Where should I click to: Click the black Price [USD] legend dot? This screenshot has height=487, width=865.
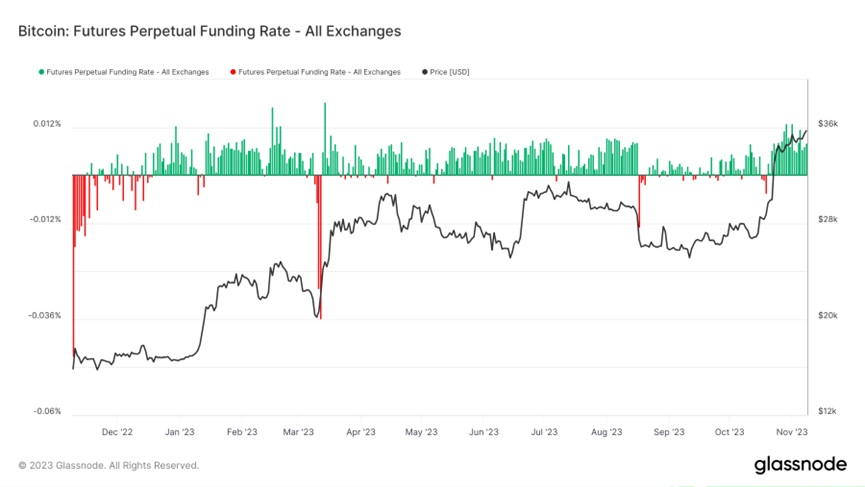[425, 72]
